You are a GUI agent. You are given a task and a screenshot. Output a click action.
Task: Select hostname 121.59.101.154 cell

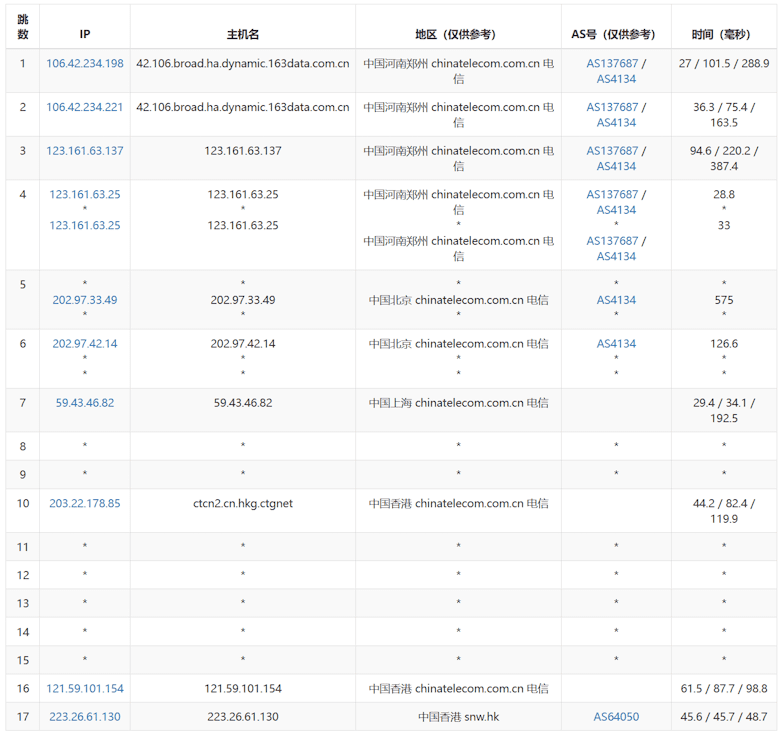coord(243,689)
